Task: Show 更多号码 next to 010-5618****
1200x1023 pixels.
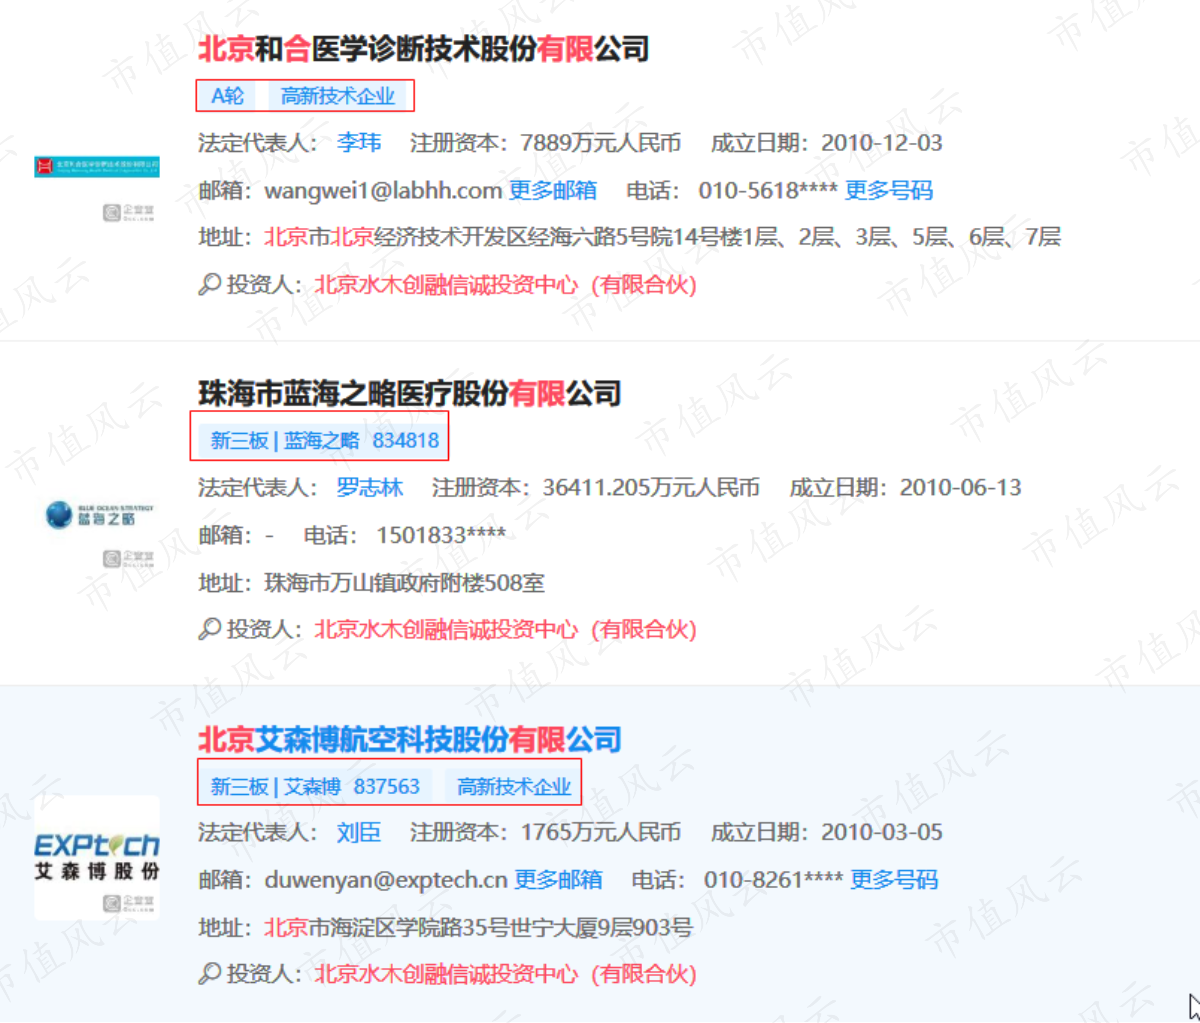Action: (x=889, y=190)
